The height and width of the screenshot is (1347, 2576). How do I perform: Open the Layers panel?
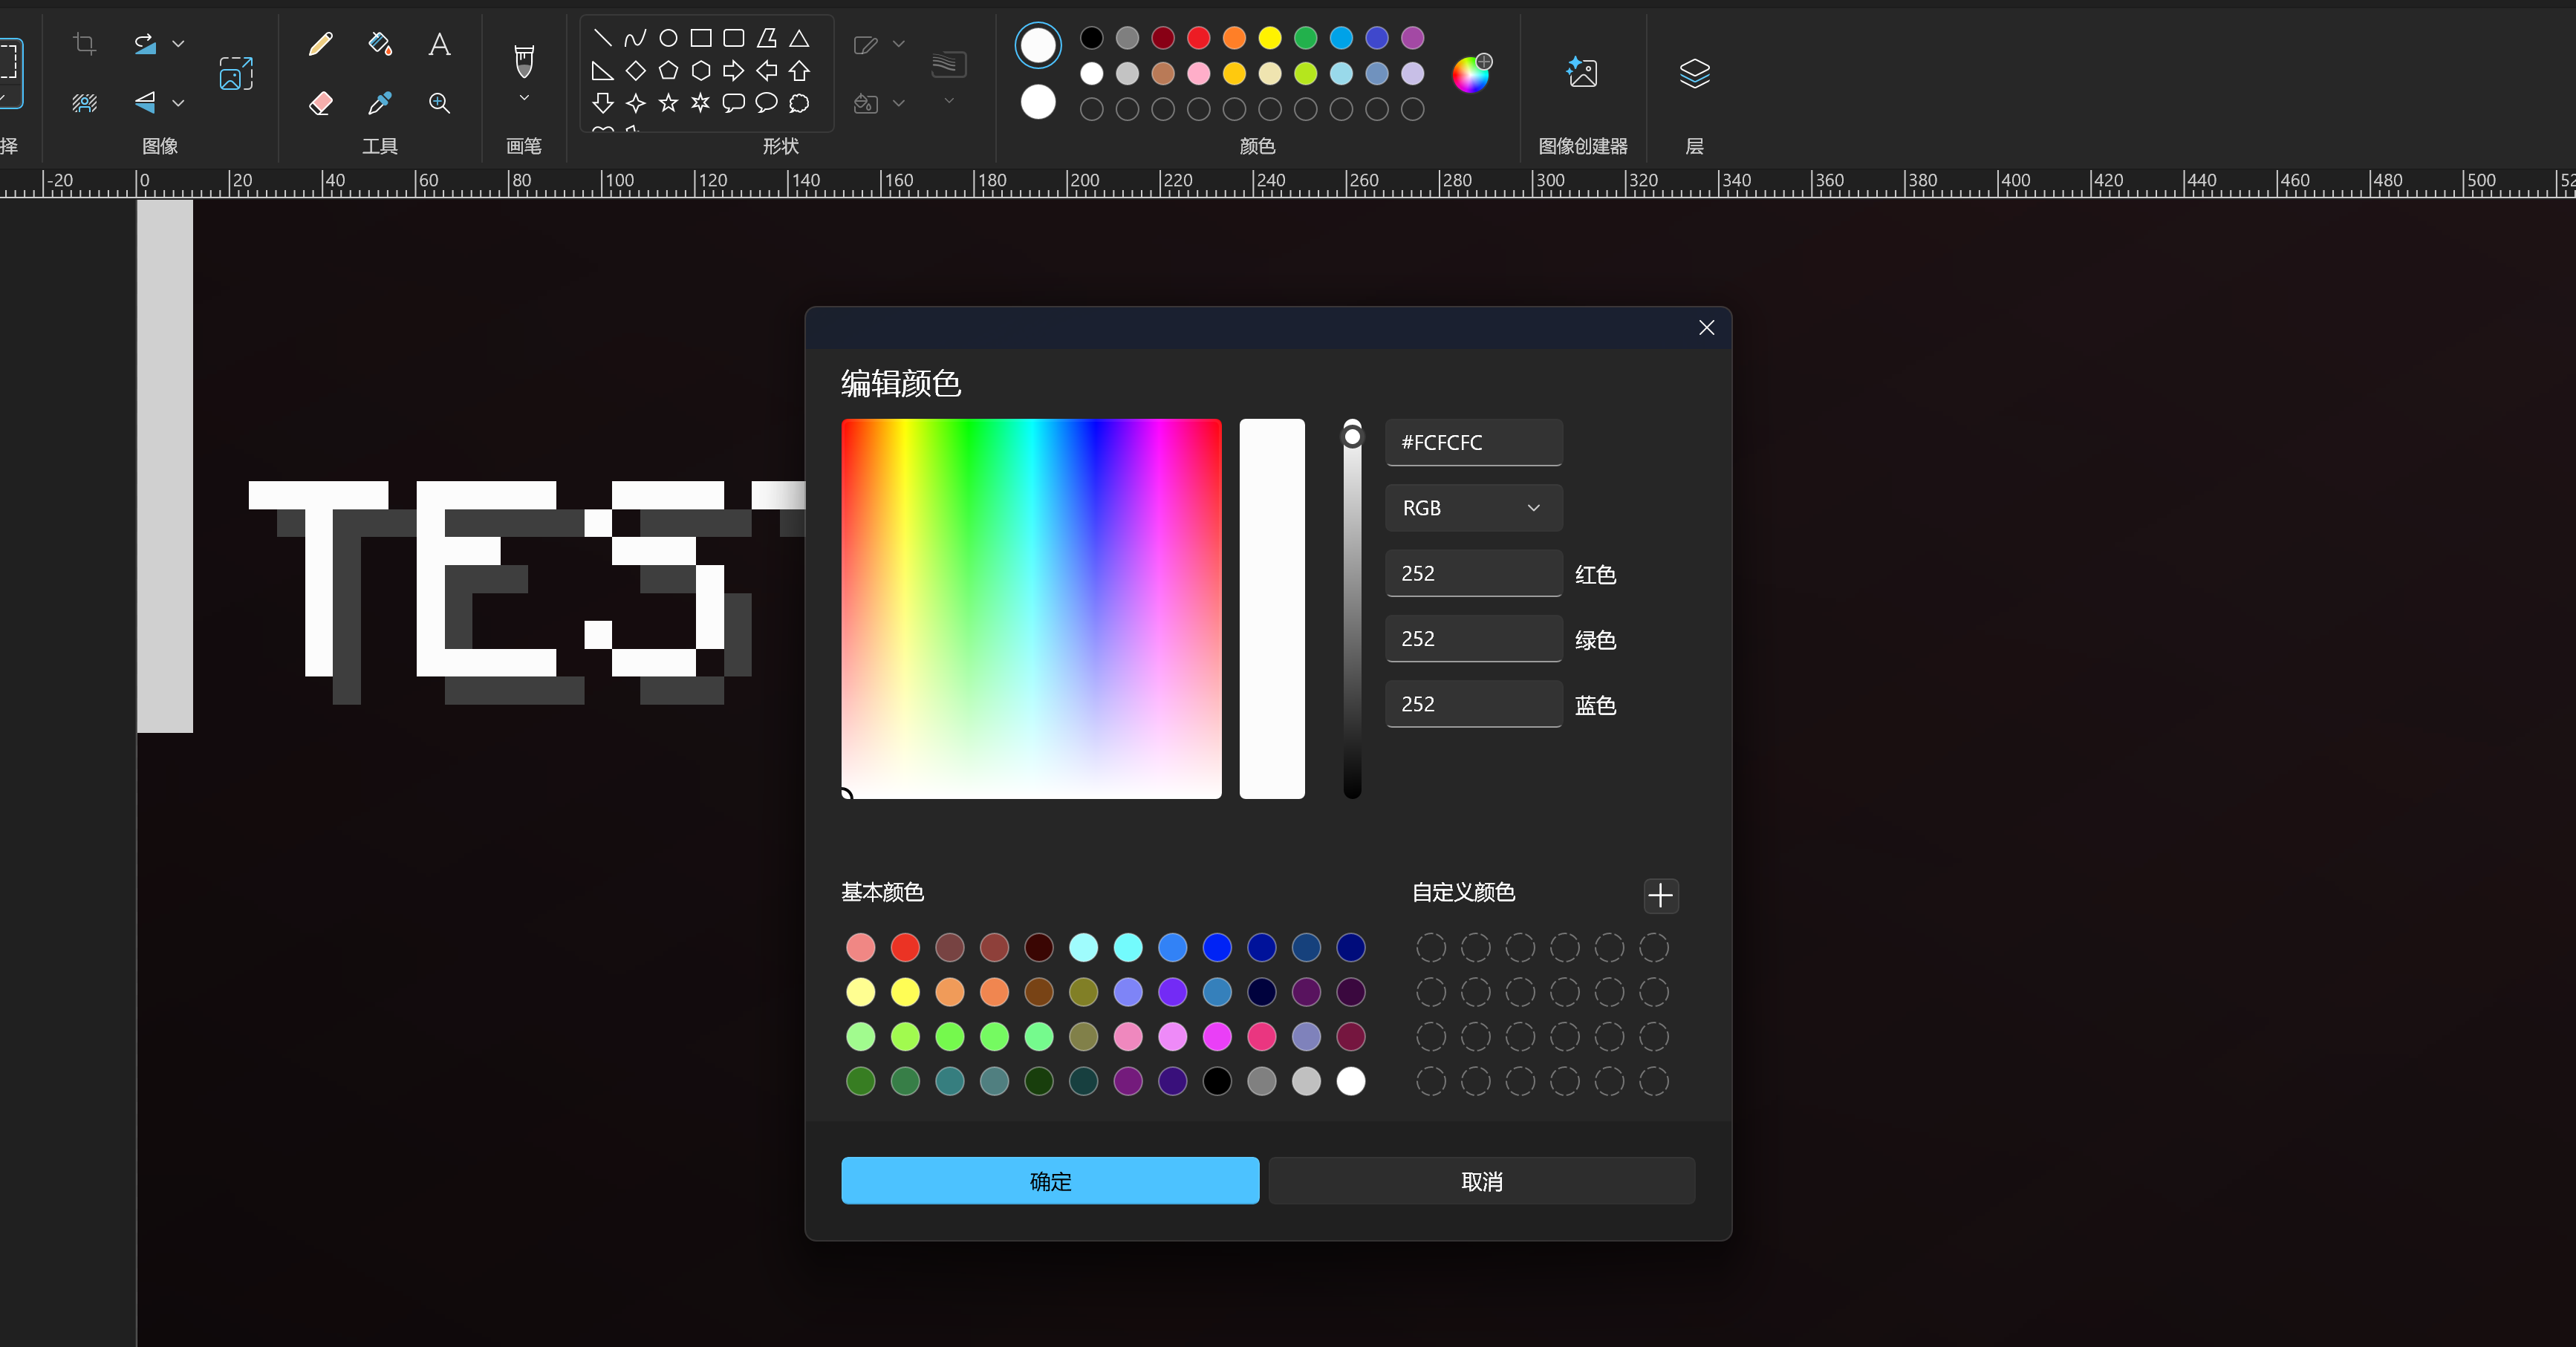(x=1694, y=73)
